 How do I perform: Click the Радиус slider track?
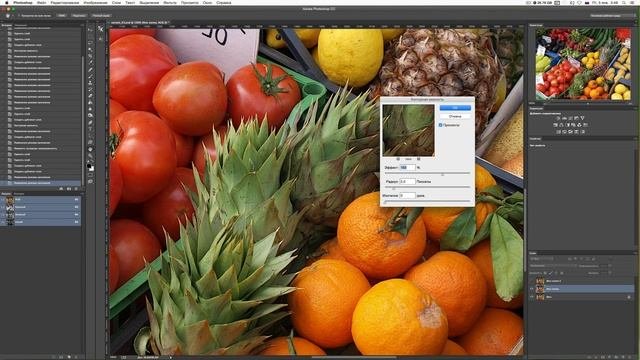(x=427, y=187)
